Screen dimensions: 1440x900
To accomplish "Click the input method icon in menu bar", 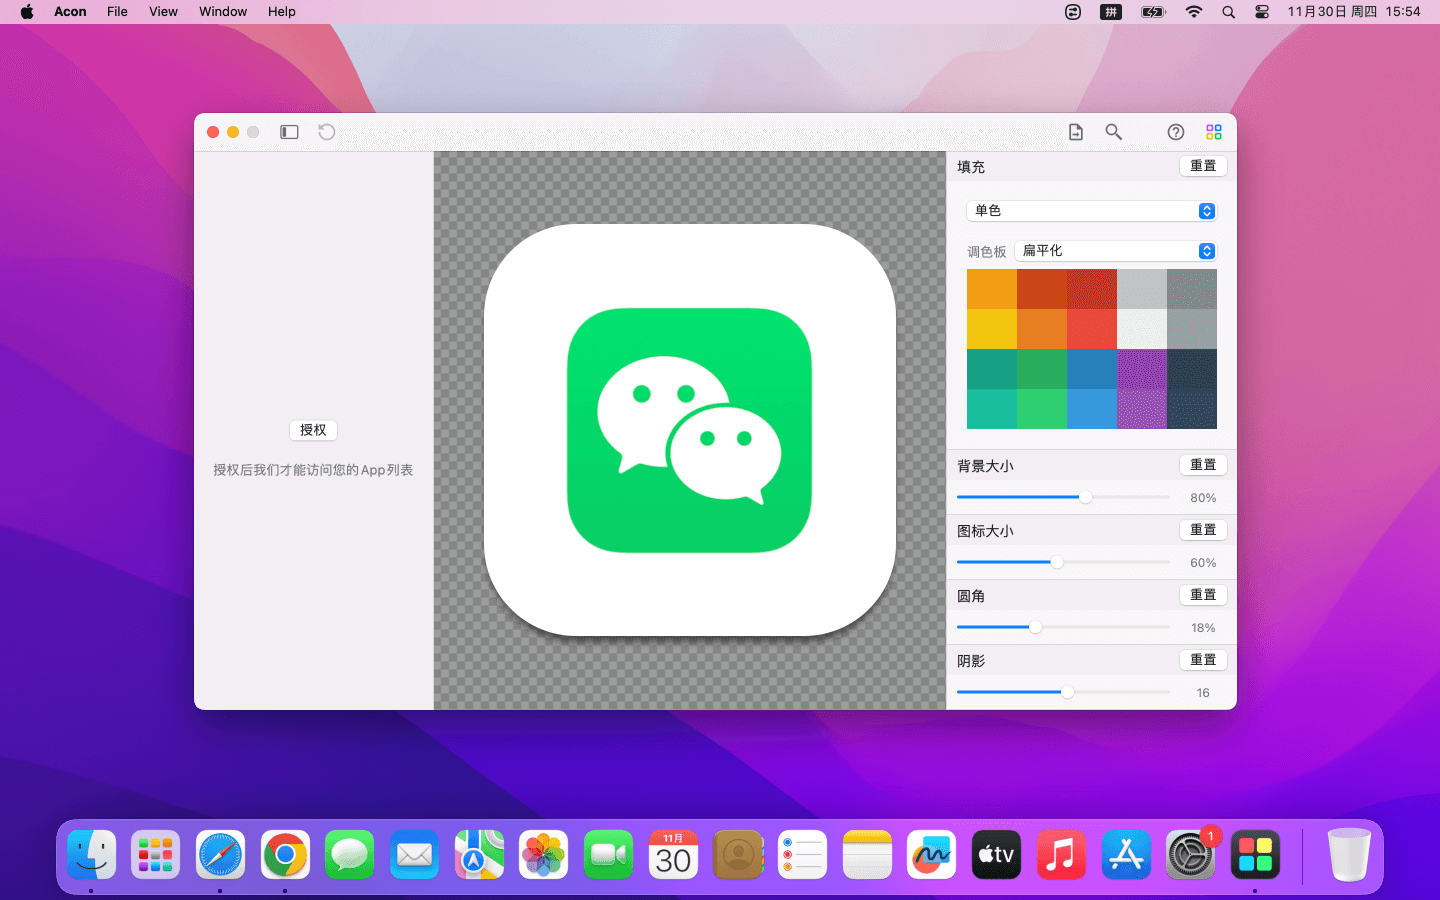I will pyautogui.click(x=1111, y=12).
